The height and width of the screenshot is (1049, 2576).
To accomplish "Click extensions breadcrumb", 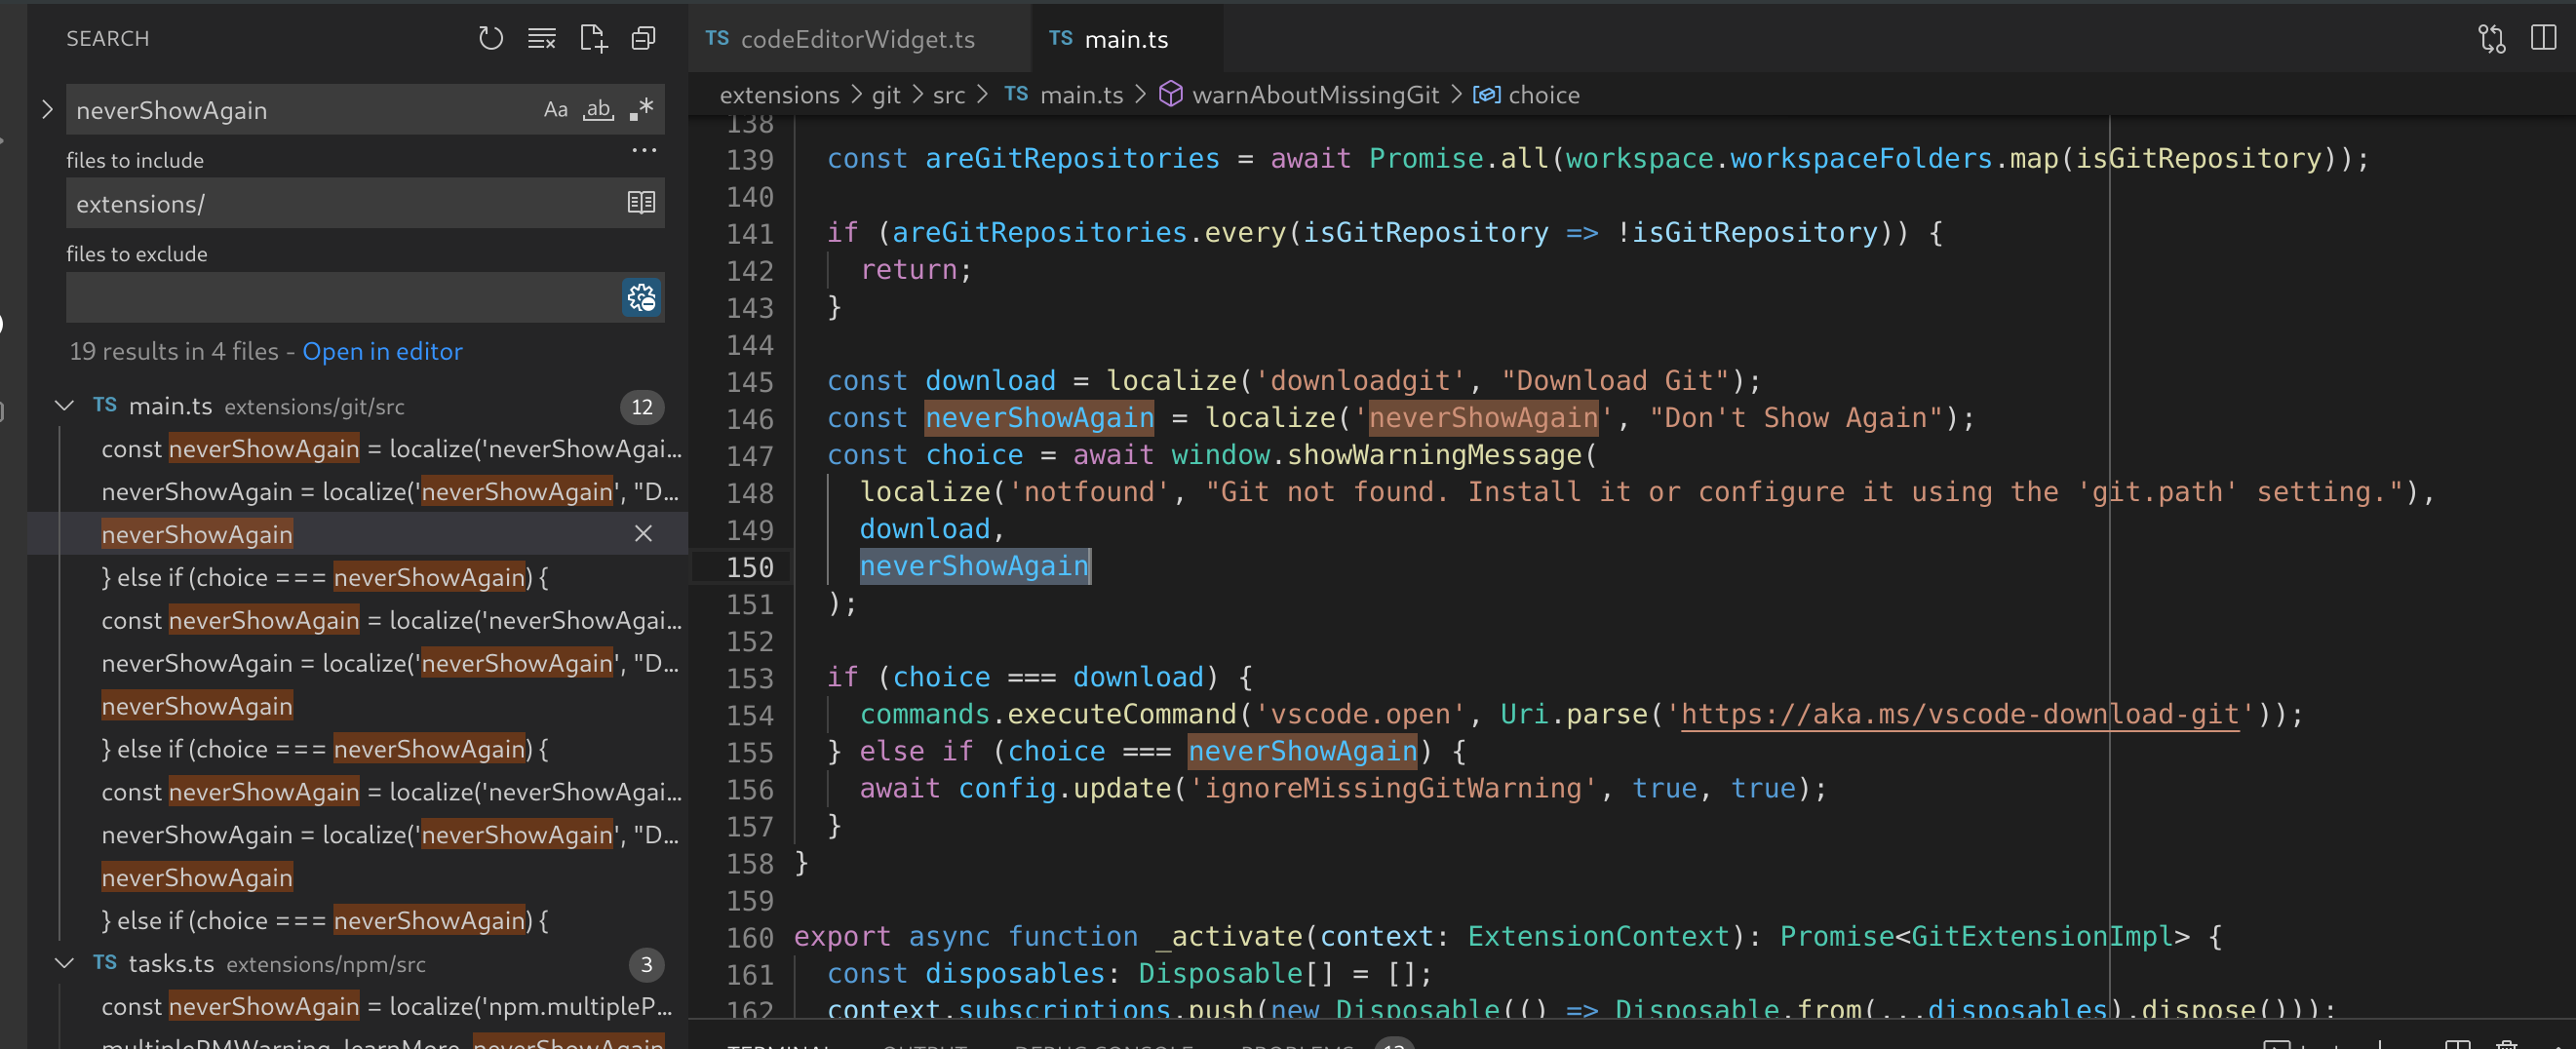I will pos(779,95).
